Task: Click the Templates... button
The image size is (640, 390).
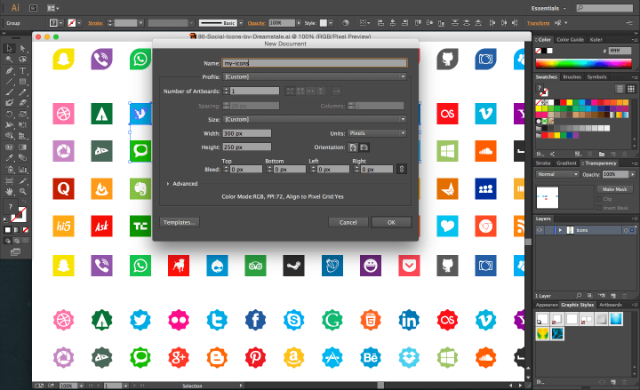Action: click(x=179, y=222)
